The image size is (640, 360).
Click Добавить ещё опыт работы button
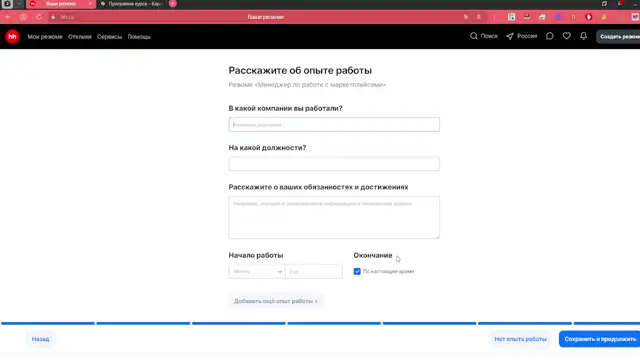tap(276, 301)
